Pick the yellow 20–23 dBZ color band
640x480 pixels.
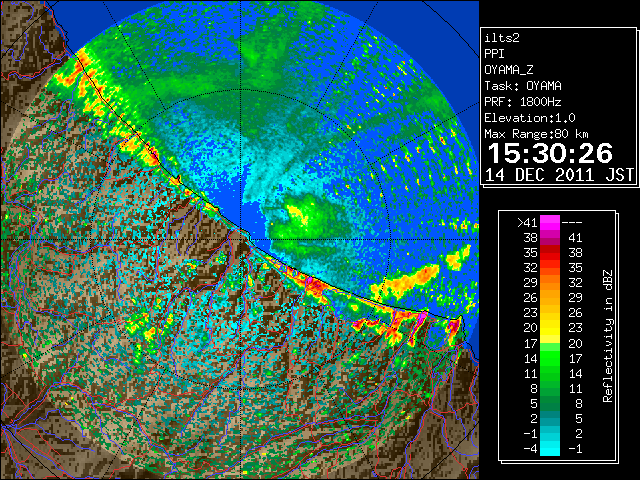(550, 328)
